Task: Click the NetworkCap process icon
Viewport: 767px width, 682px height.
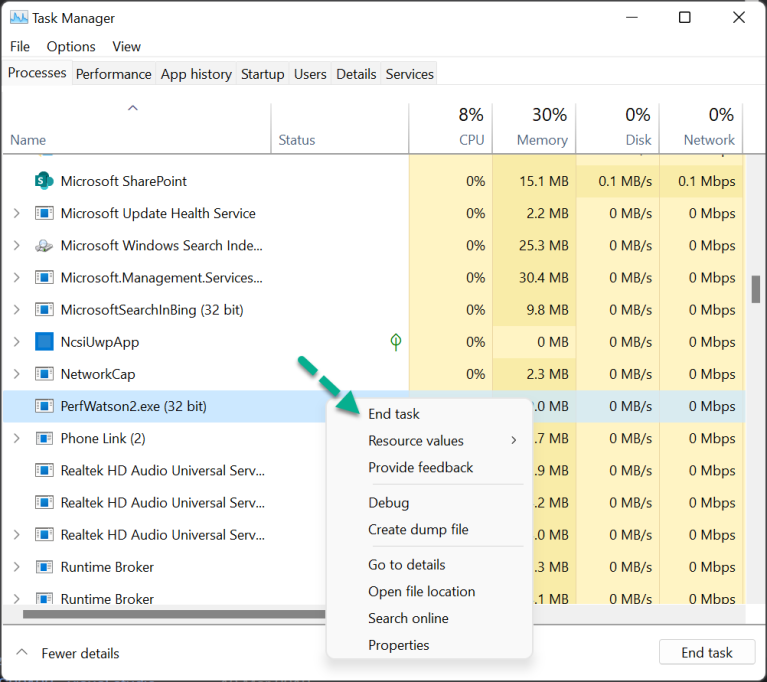Action: 44,374
